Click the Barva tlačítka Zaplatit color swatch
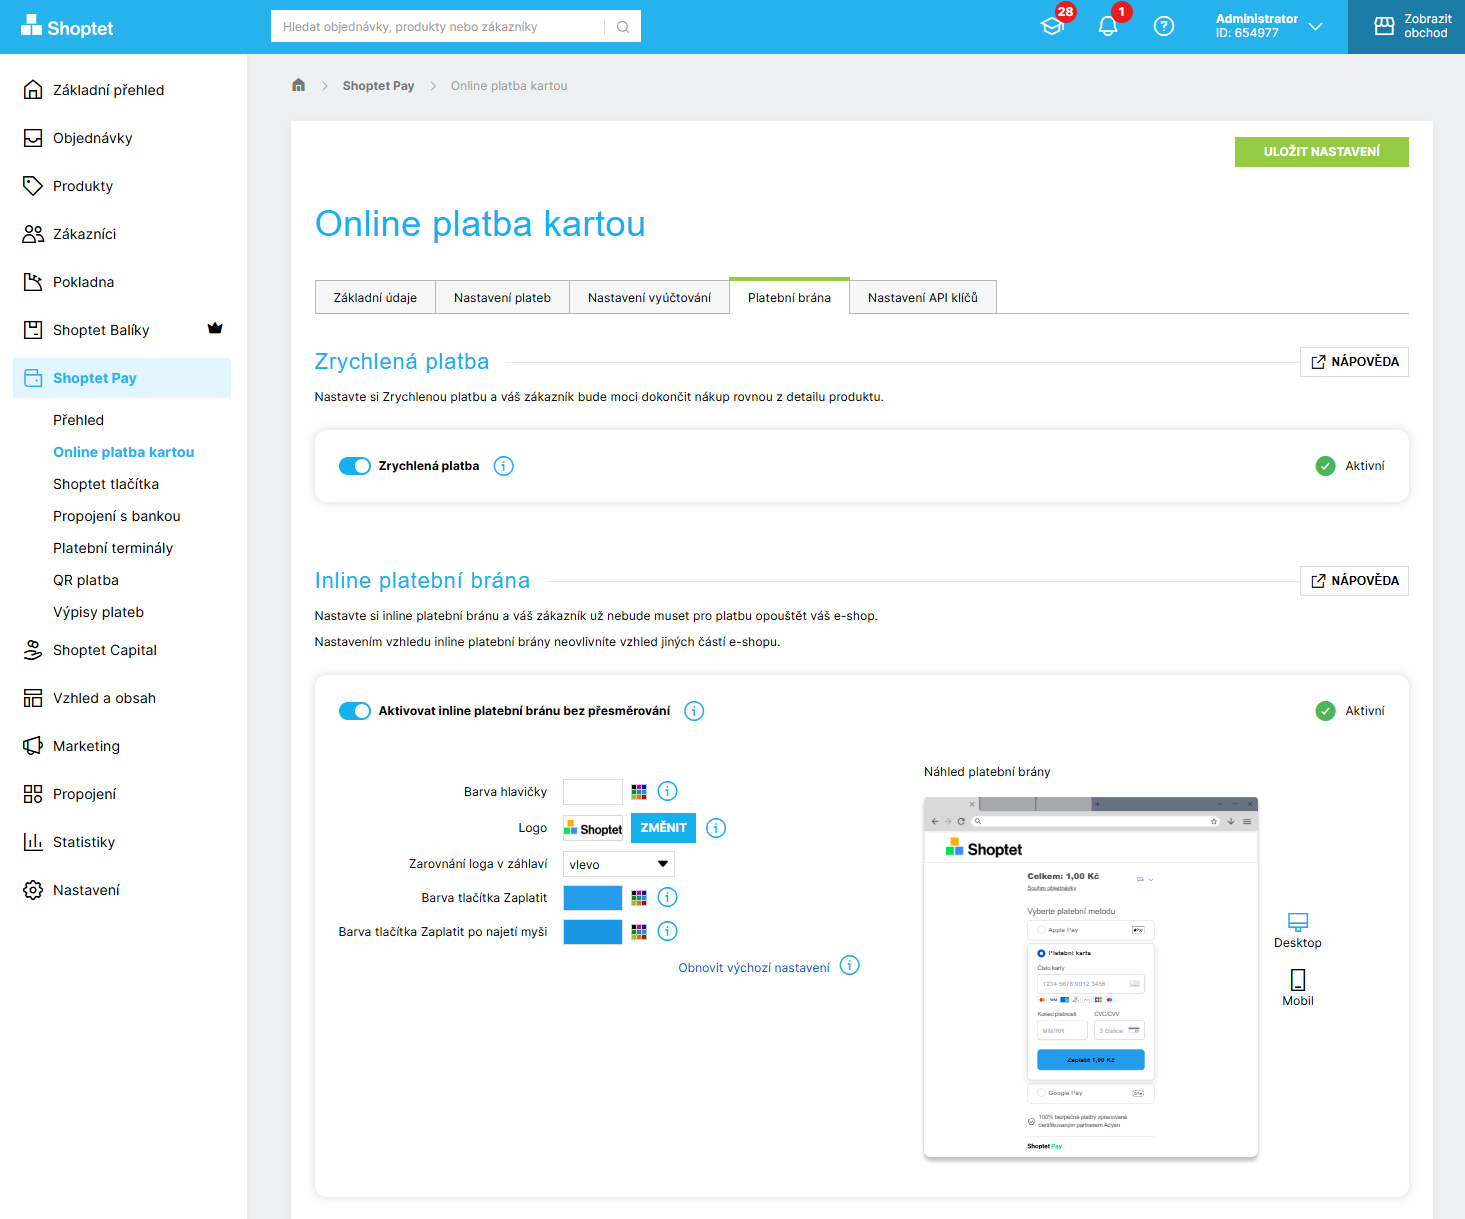Image resolution: width=1465 pixels, height=1219 pixels. point(593,898)
